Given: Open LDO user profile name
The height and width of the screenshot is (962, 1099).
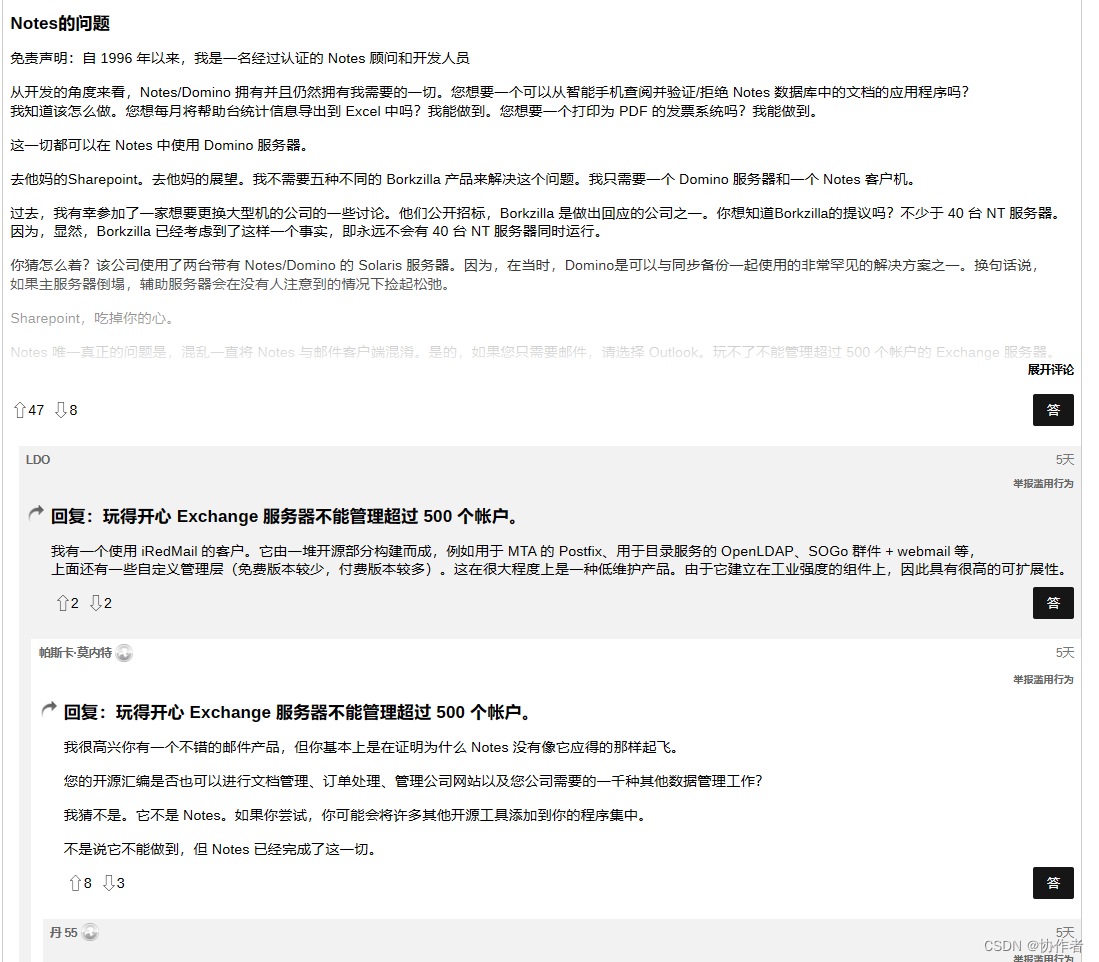Looking at the screenshot, I should point(38,460).
